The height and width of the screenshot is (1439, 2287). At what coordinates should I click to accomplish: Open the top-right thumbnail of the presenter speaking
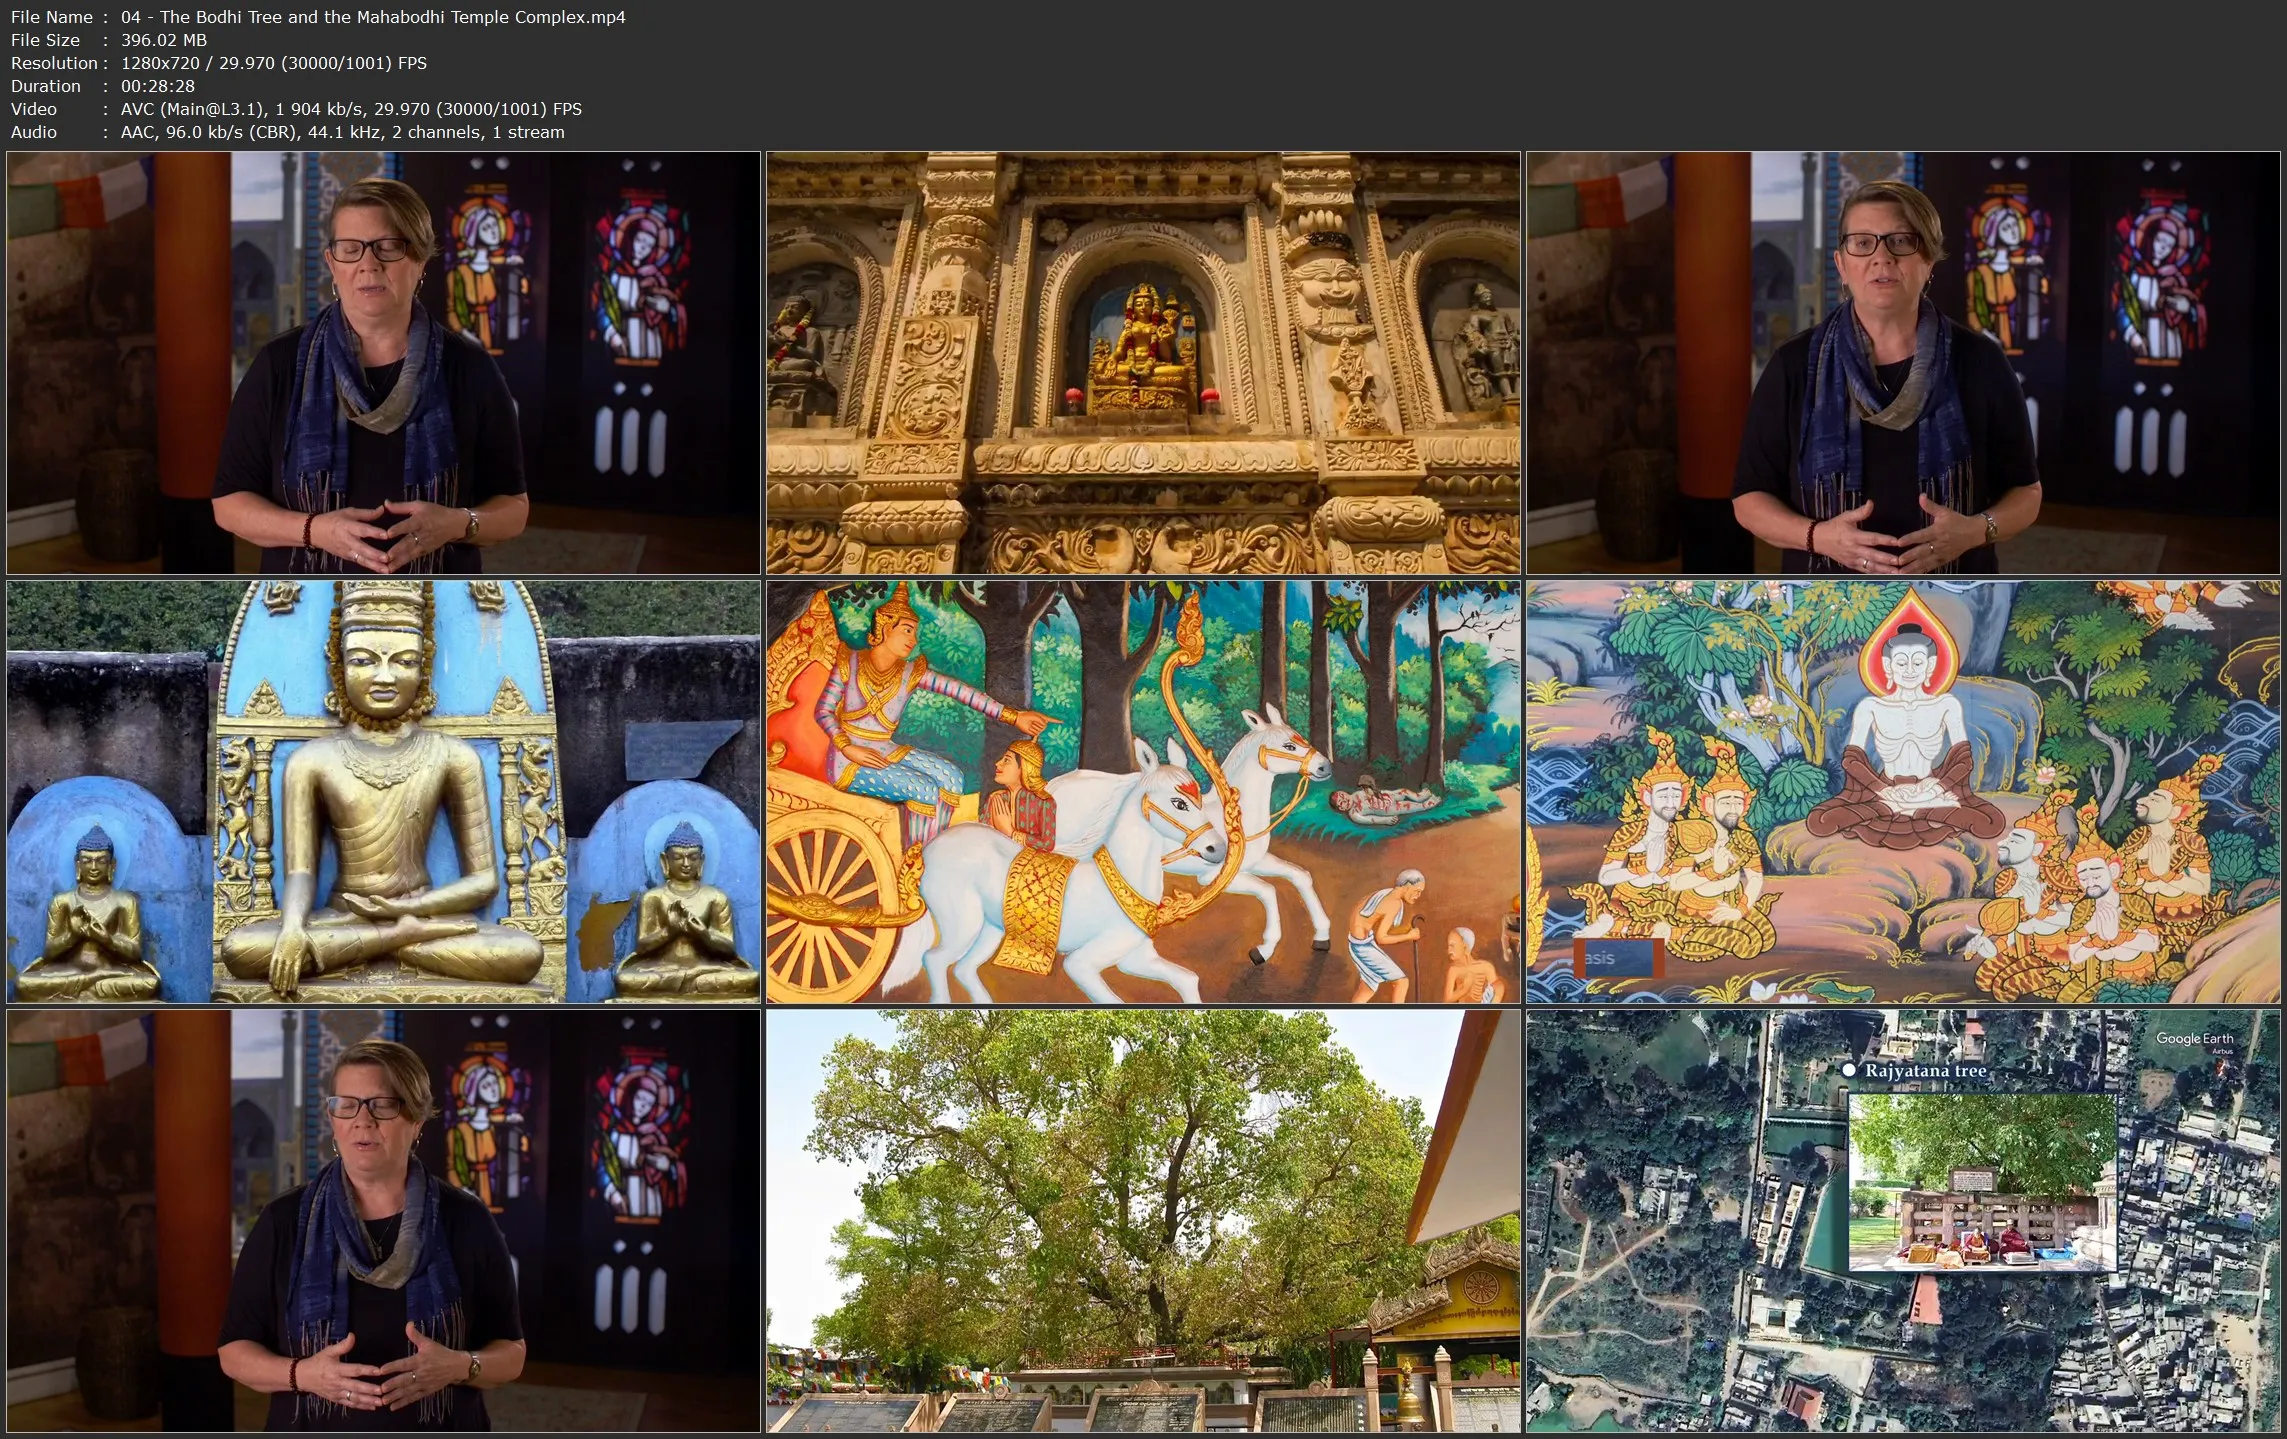pos(1903,363)
